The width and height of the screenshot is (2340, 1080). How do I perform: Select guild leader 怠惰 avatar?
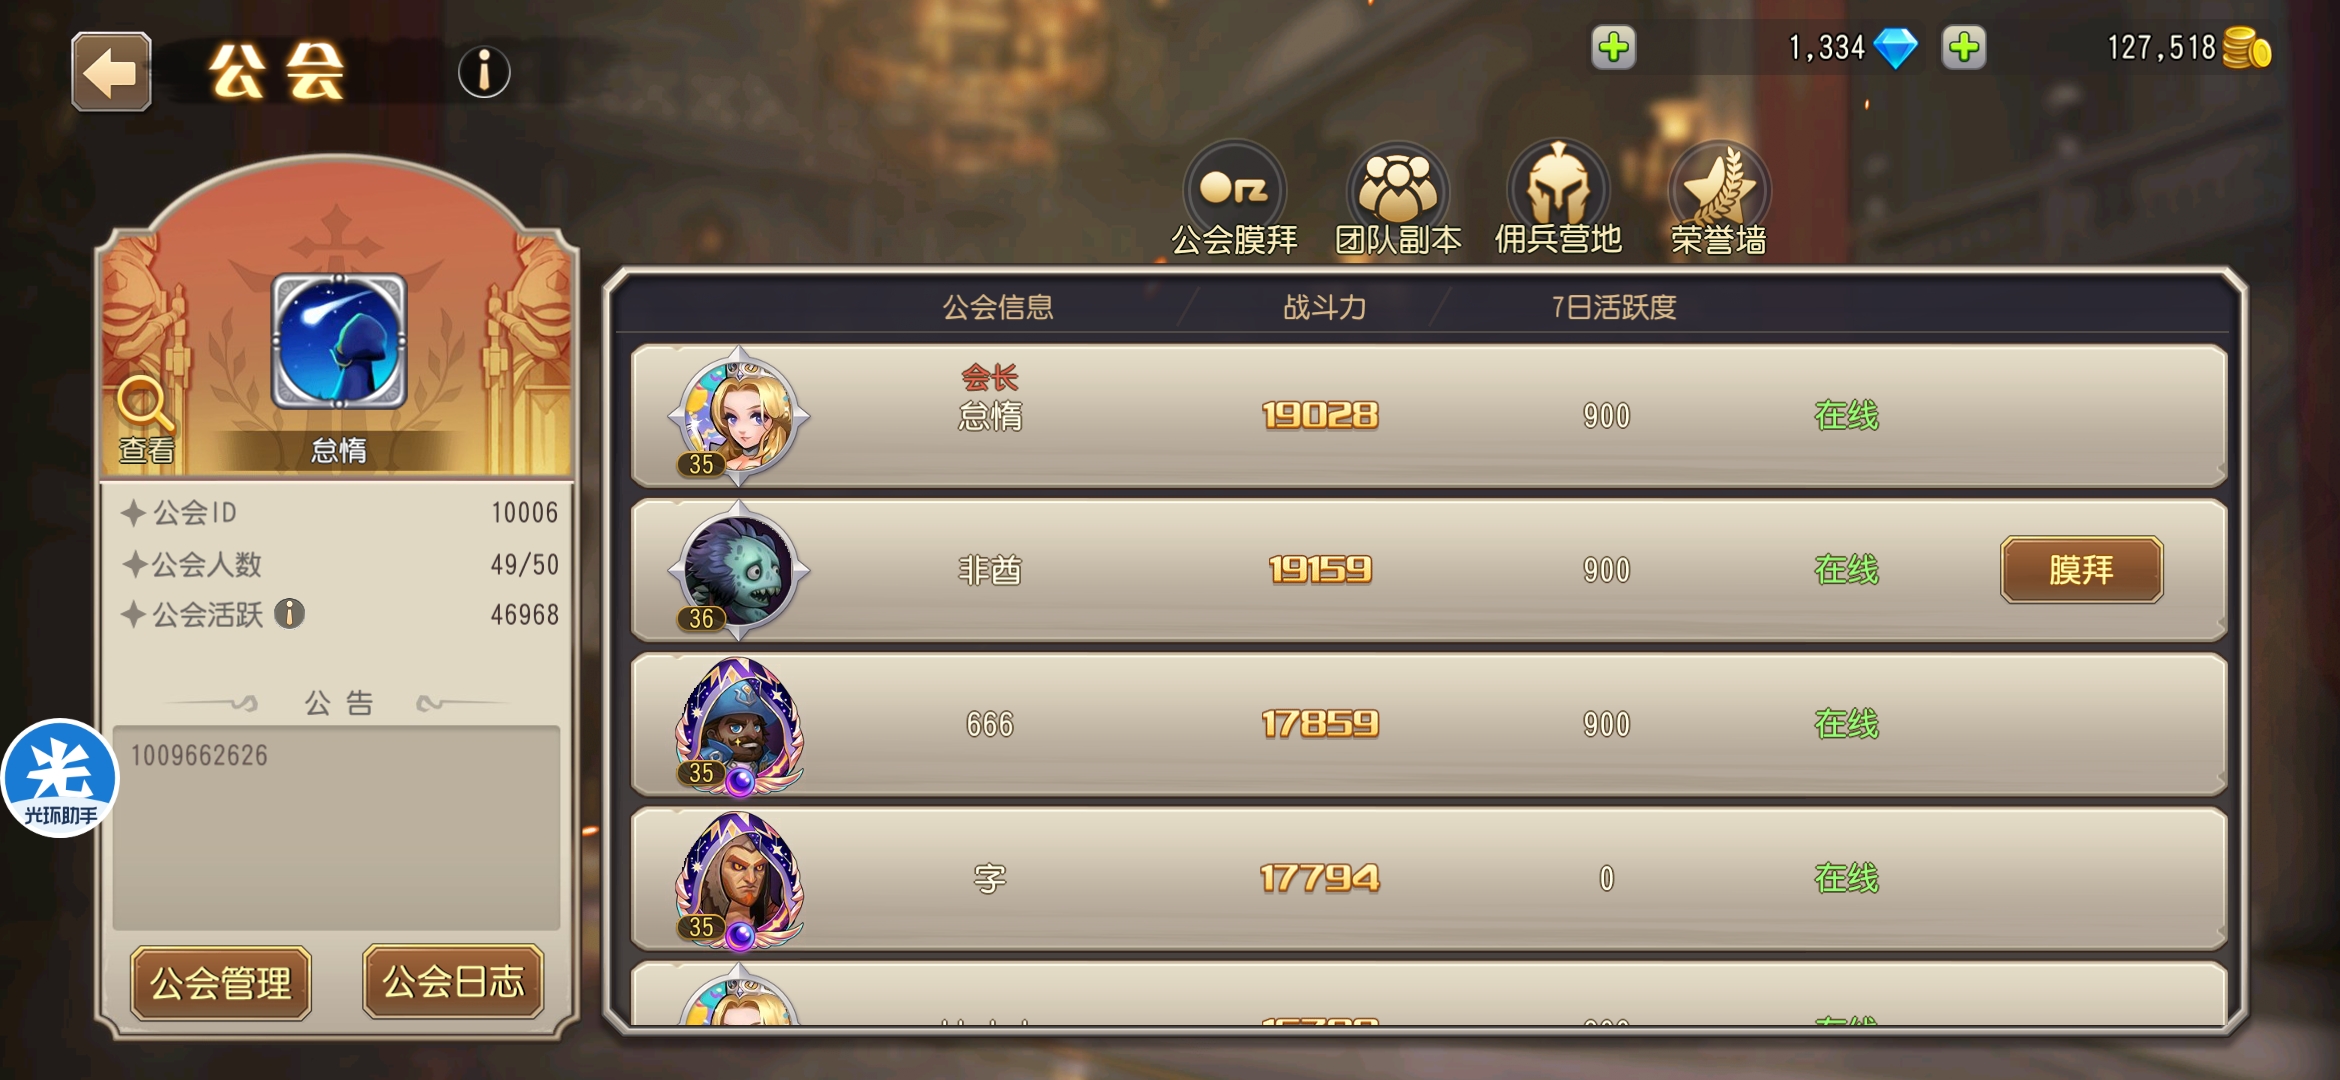[738, 415]
